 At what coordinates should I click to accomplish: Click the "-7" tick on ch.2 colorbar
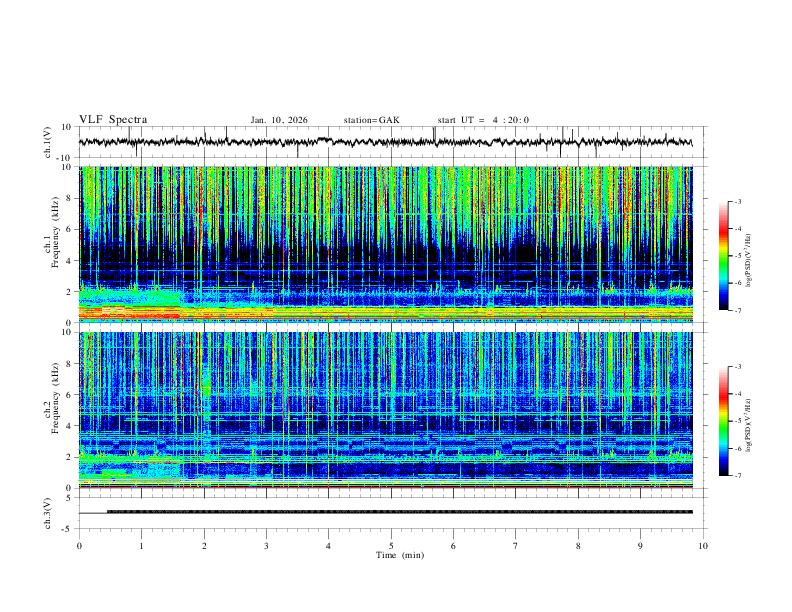(x=737, y=475)
